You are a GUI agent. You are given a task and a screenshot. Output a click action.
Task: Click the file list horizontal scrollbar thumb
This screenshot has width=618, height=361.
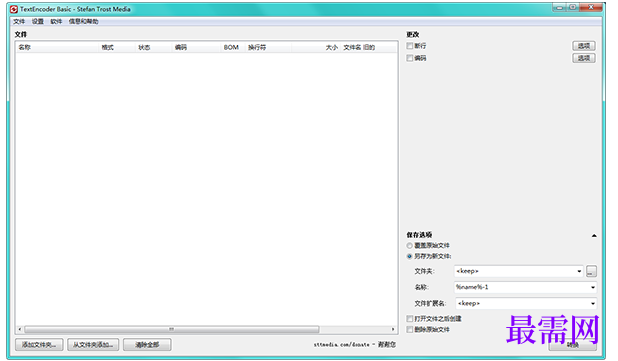[172, 329]
